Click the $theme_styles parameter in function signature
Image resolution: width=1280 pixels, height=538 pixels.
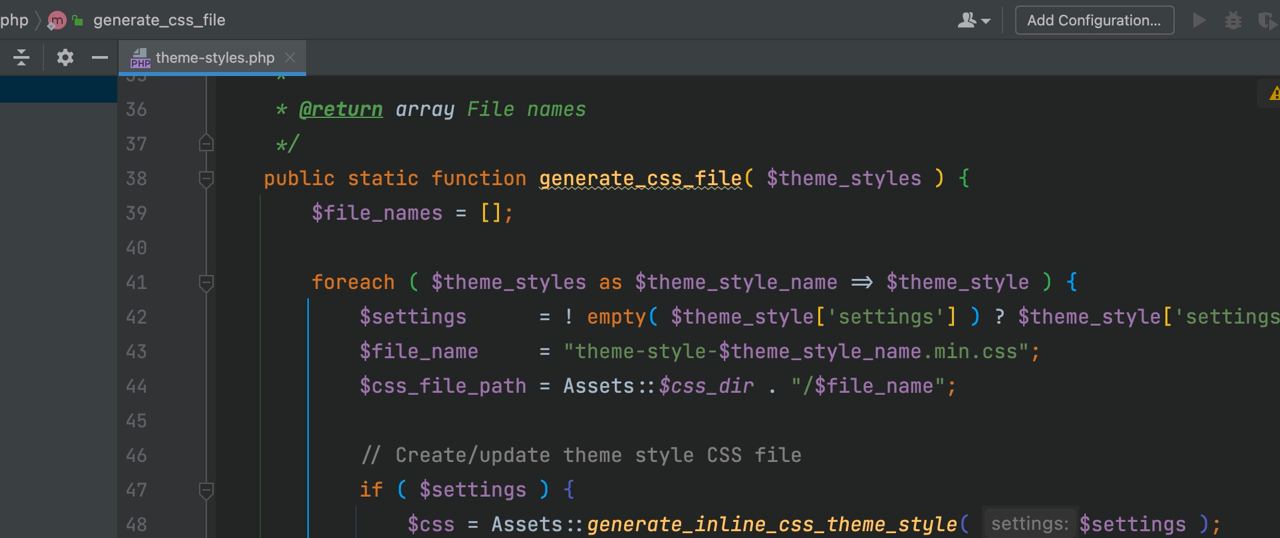(x=844, y=178)
